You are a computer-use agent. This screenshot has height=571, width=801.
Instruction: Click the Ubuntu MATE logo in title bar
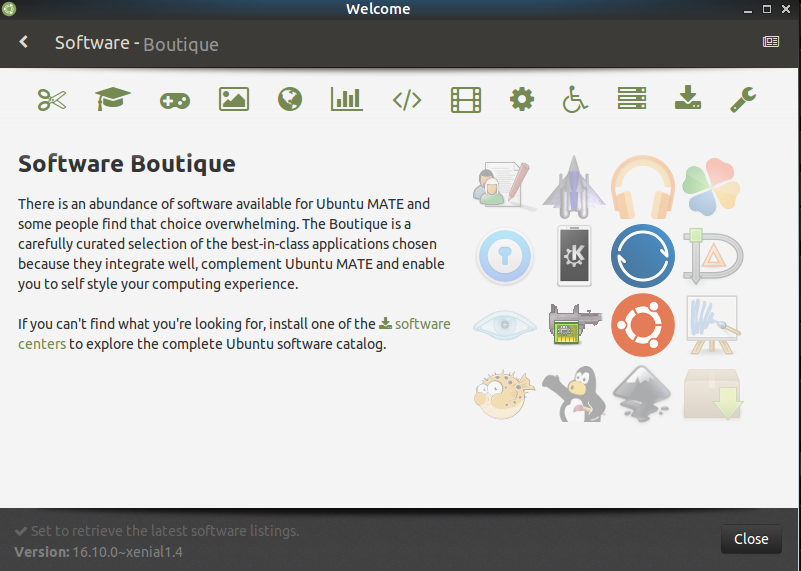point(9,9)
